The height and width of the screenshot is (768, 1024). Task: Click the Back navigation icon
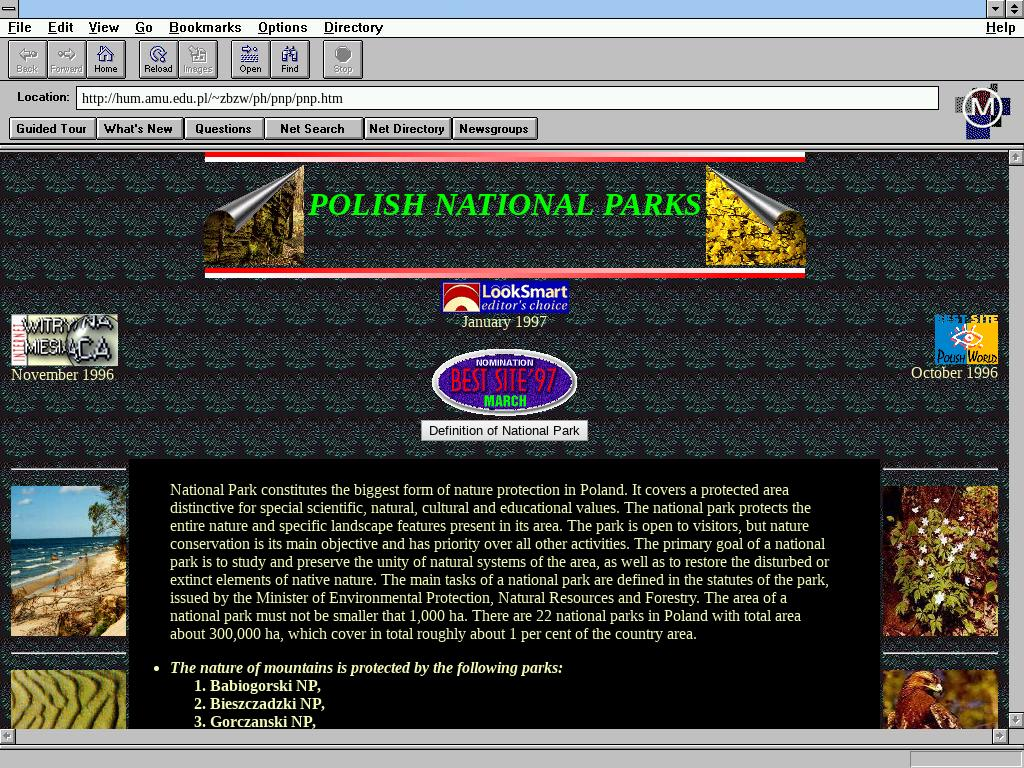pyautogui.click(x=27, y=59)
